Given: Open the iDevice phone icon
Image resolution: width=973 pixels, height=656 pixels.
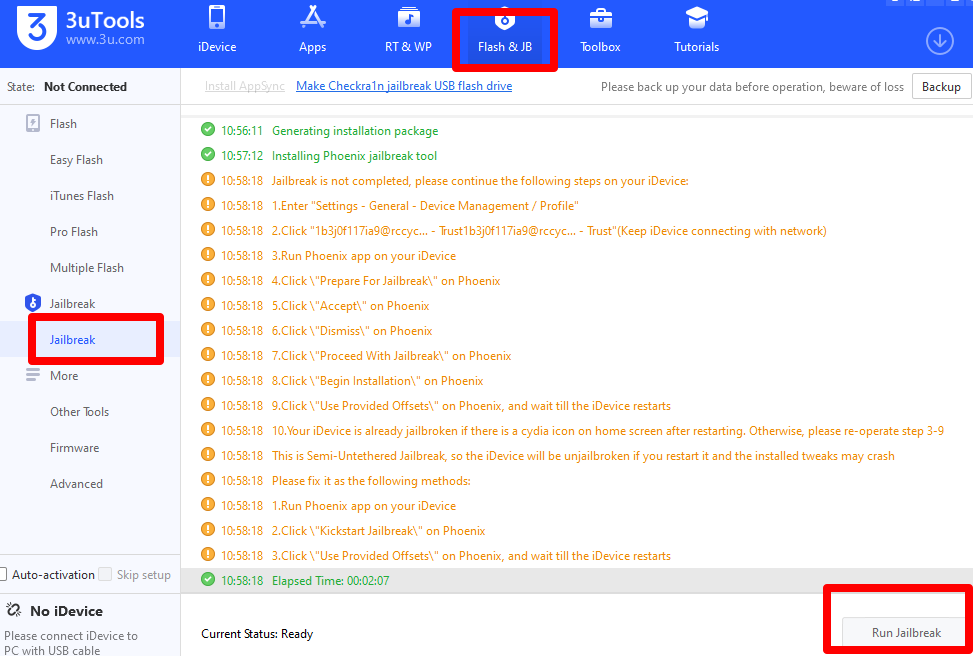Looking at the screenshot, I should 217,17.
